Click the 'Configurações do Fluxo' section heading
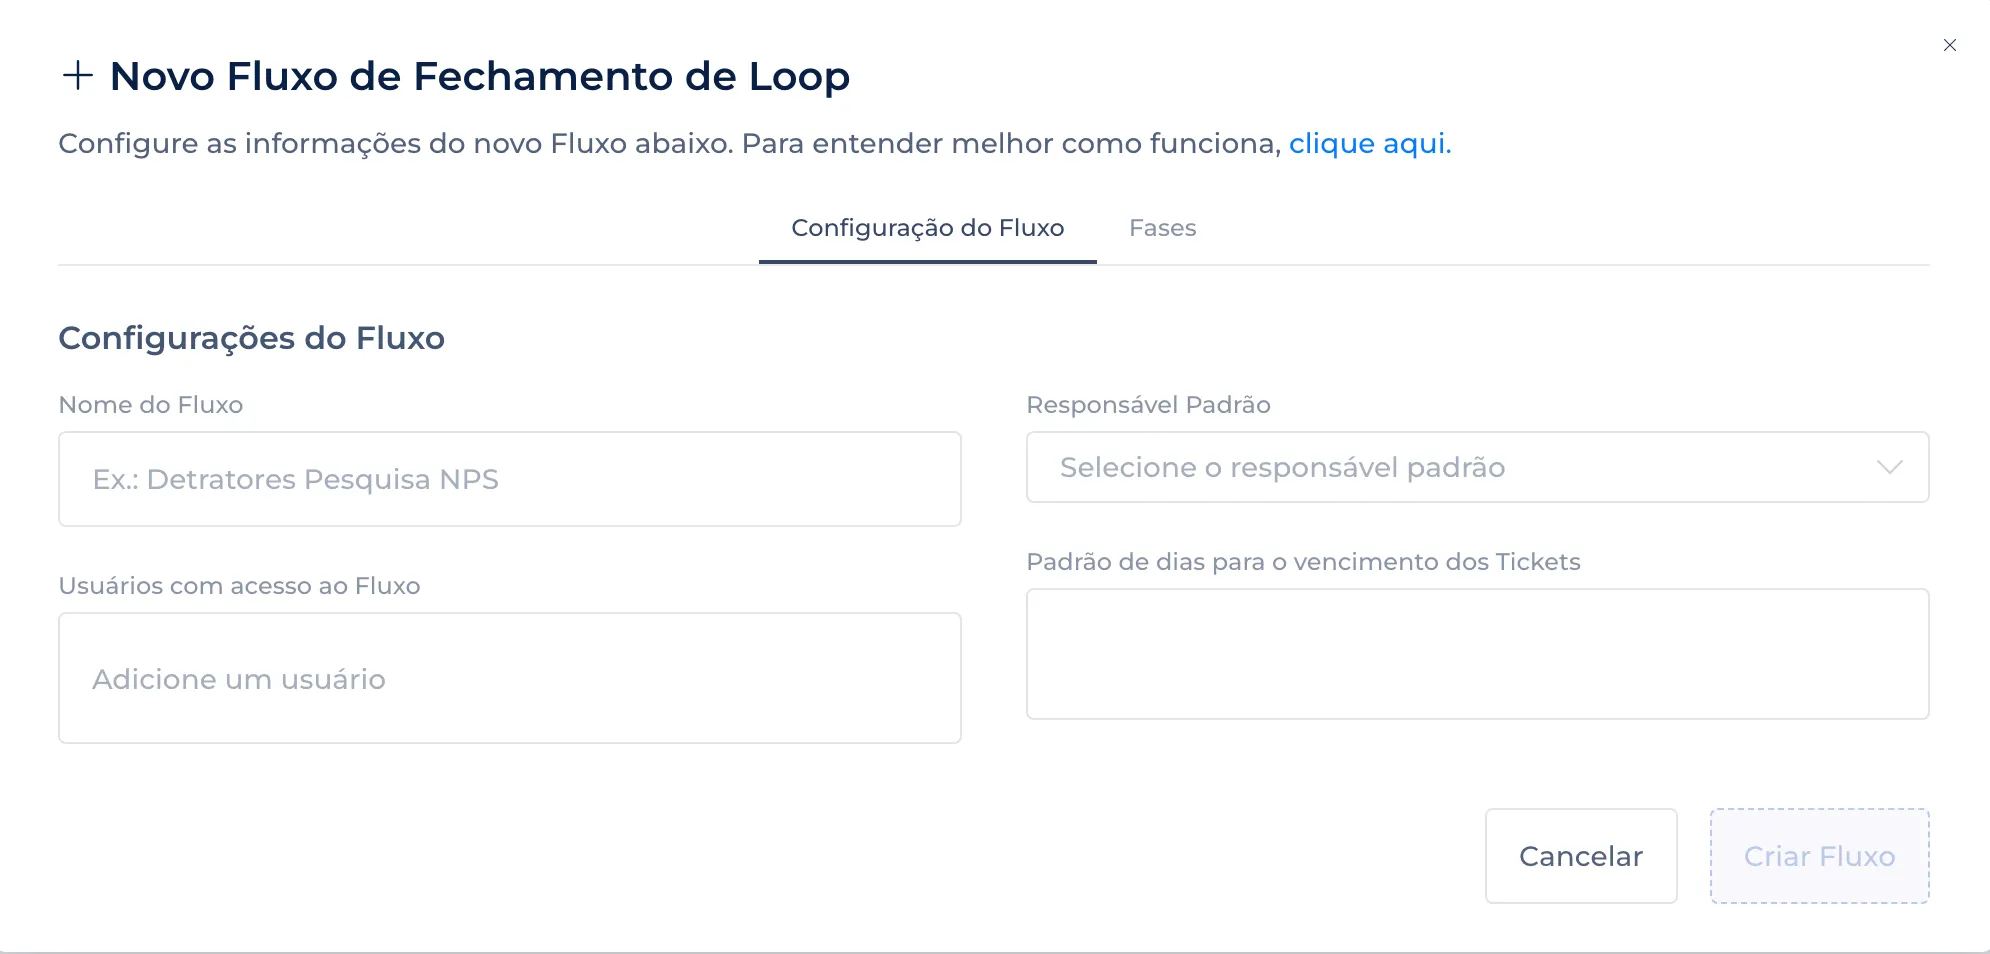 click(251, 338)
